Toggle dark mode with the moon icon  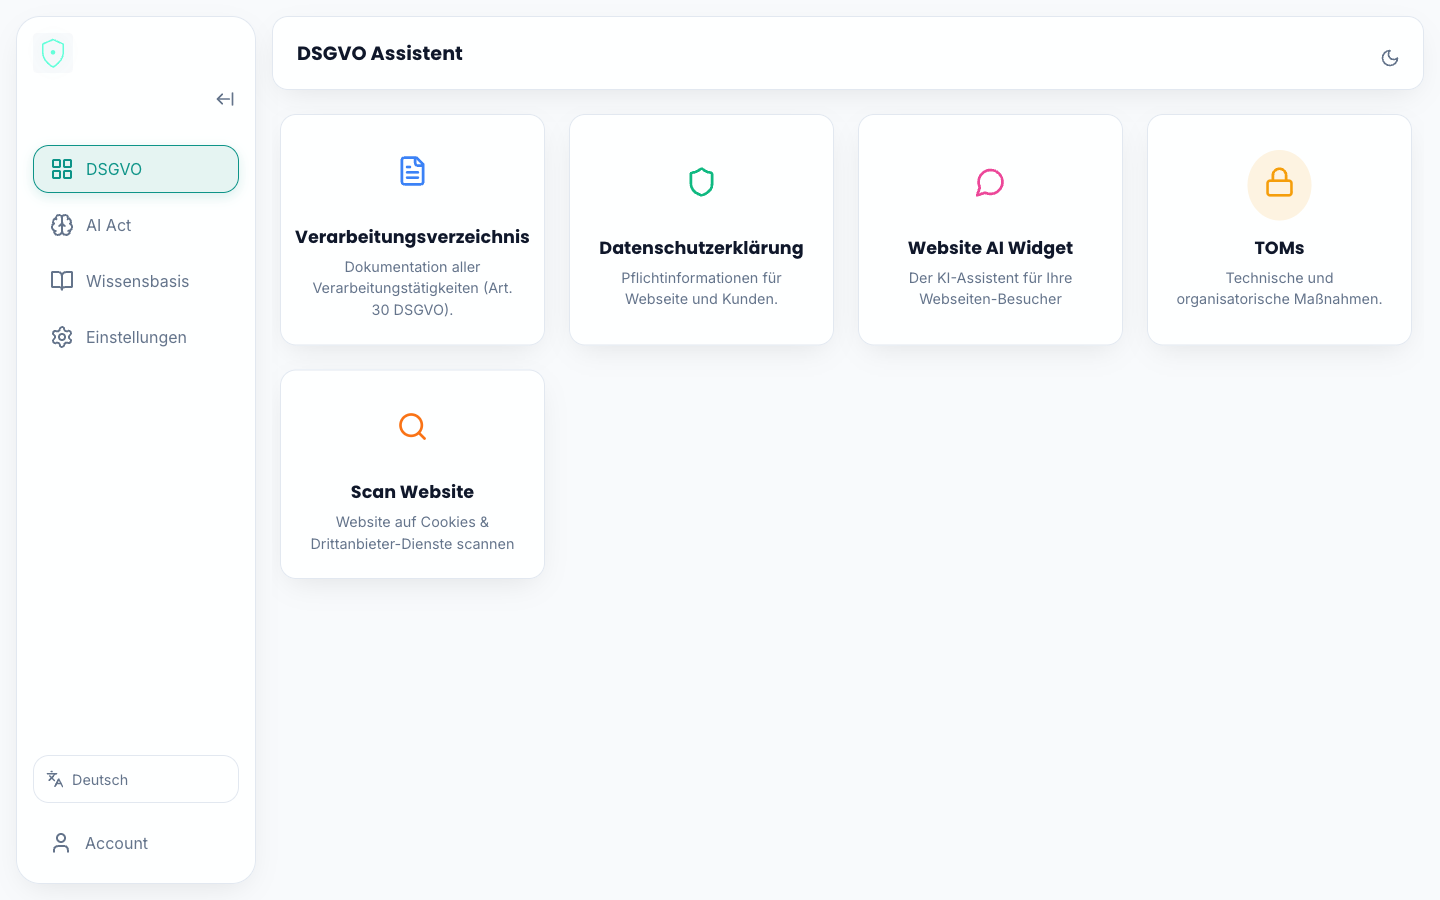click(1390, 58)
